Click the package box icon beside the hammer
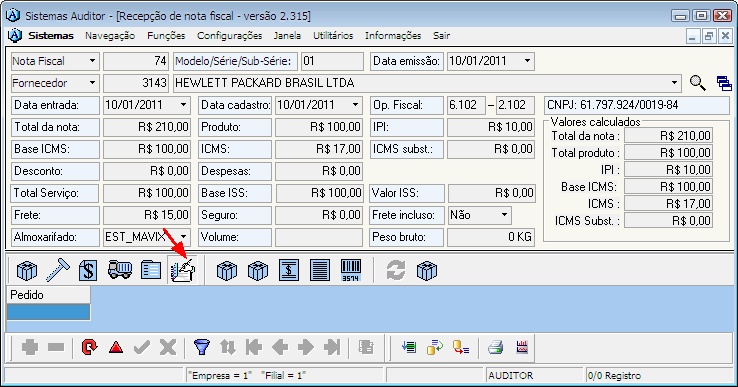 [27, 271]
